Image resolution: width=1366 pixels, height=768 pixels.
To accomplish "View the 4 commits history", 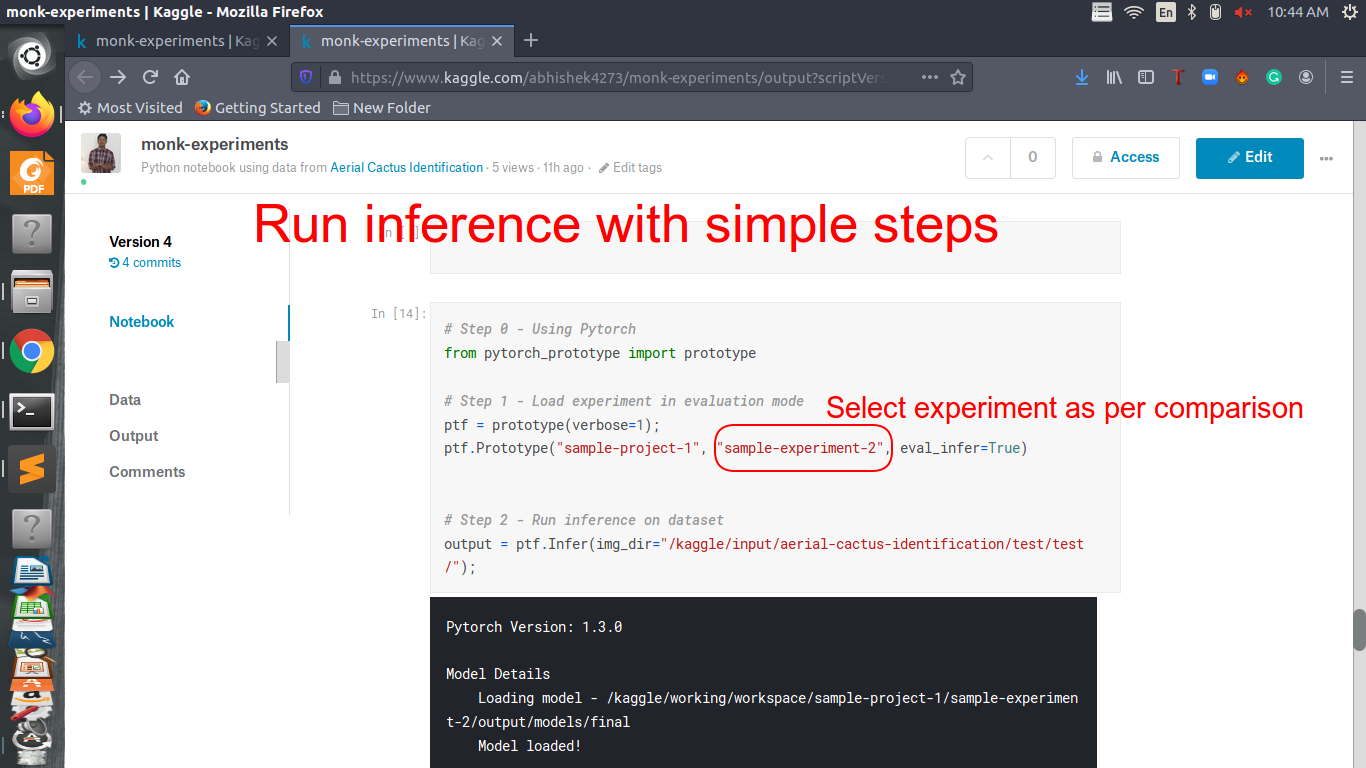I will 145,263.
